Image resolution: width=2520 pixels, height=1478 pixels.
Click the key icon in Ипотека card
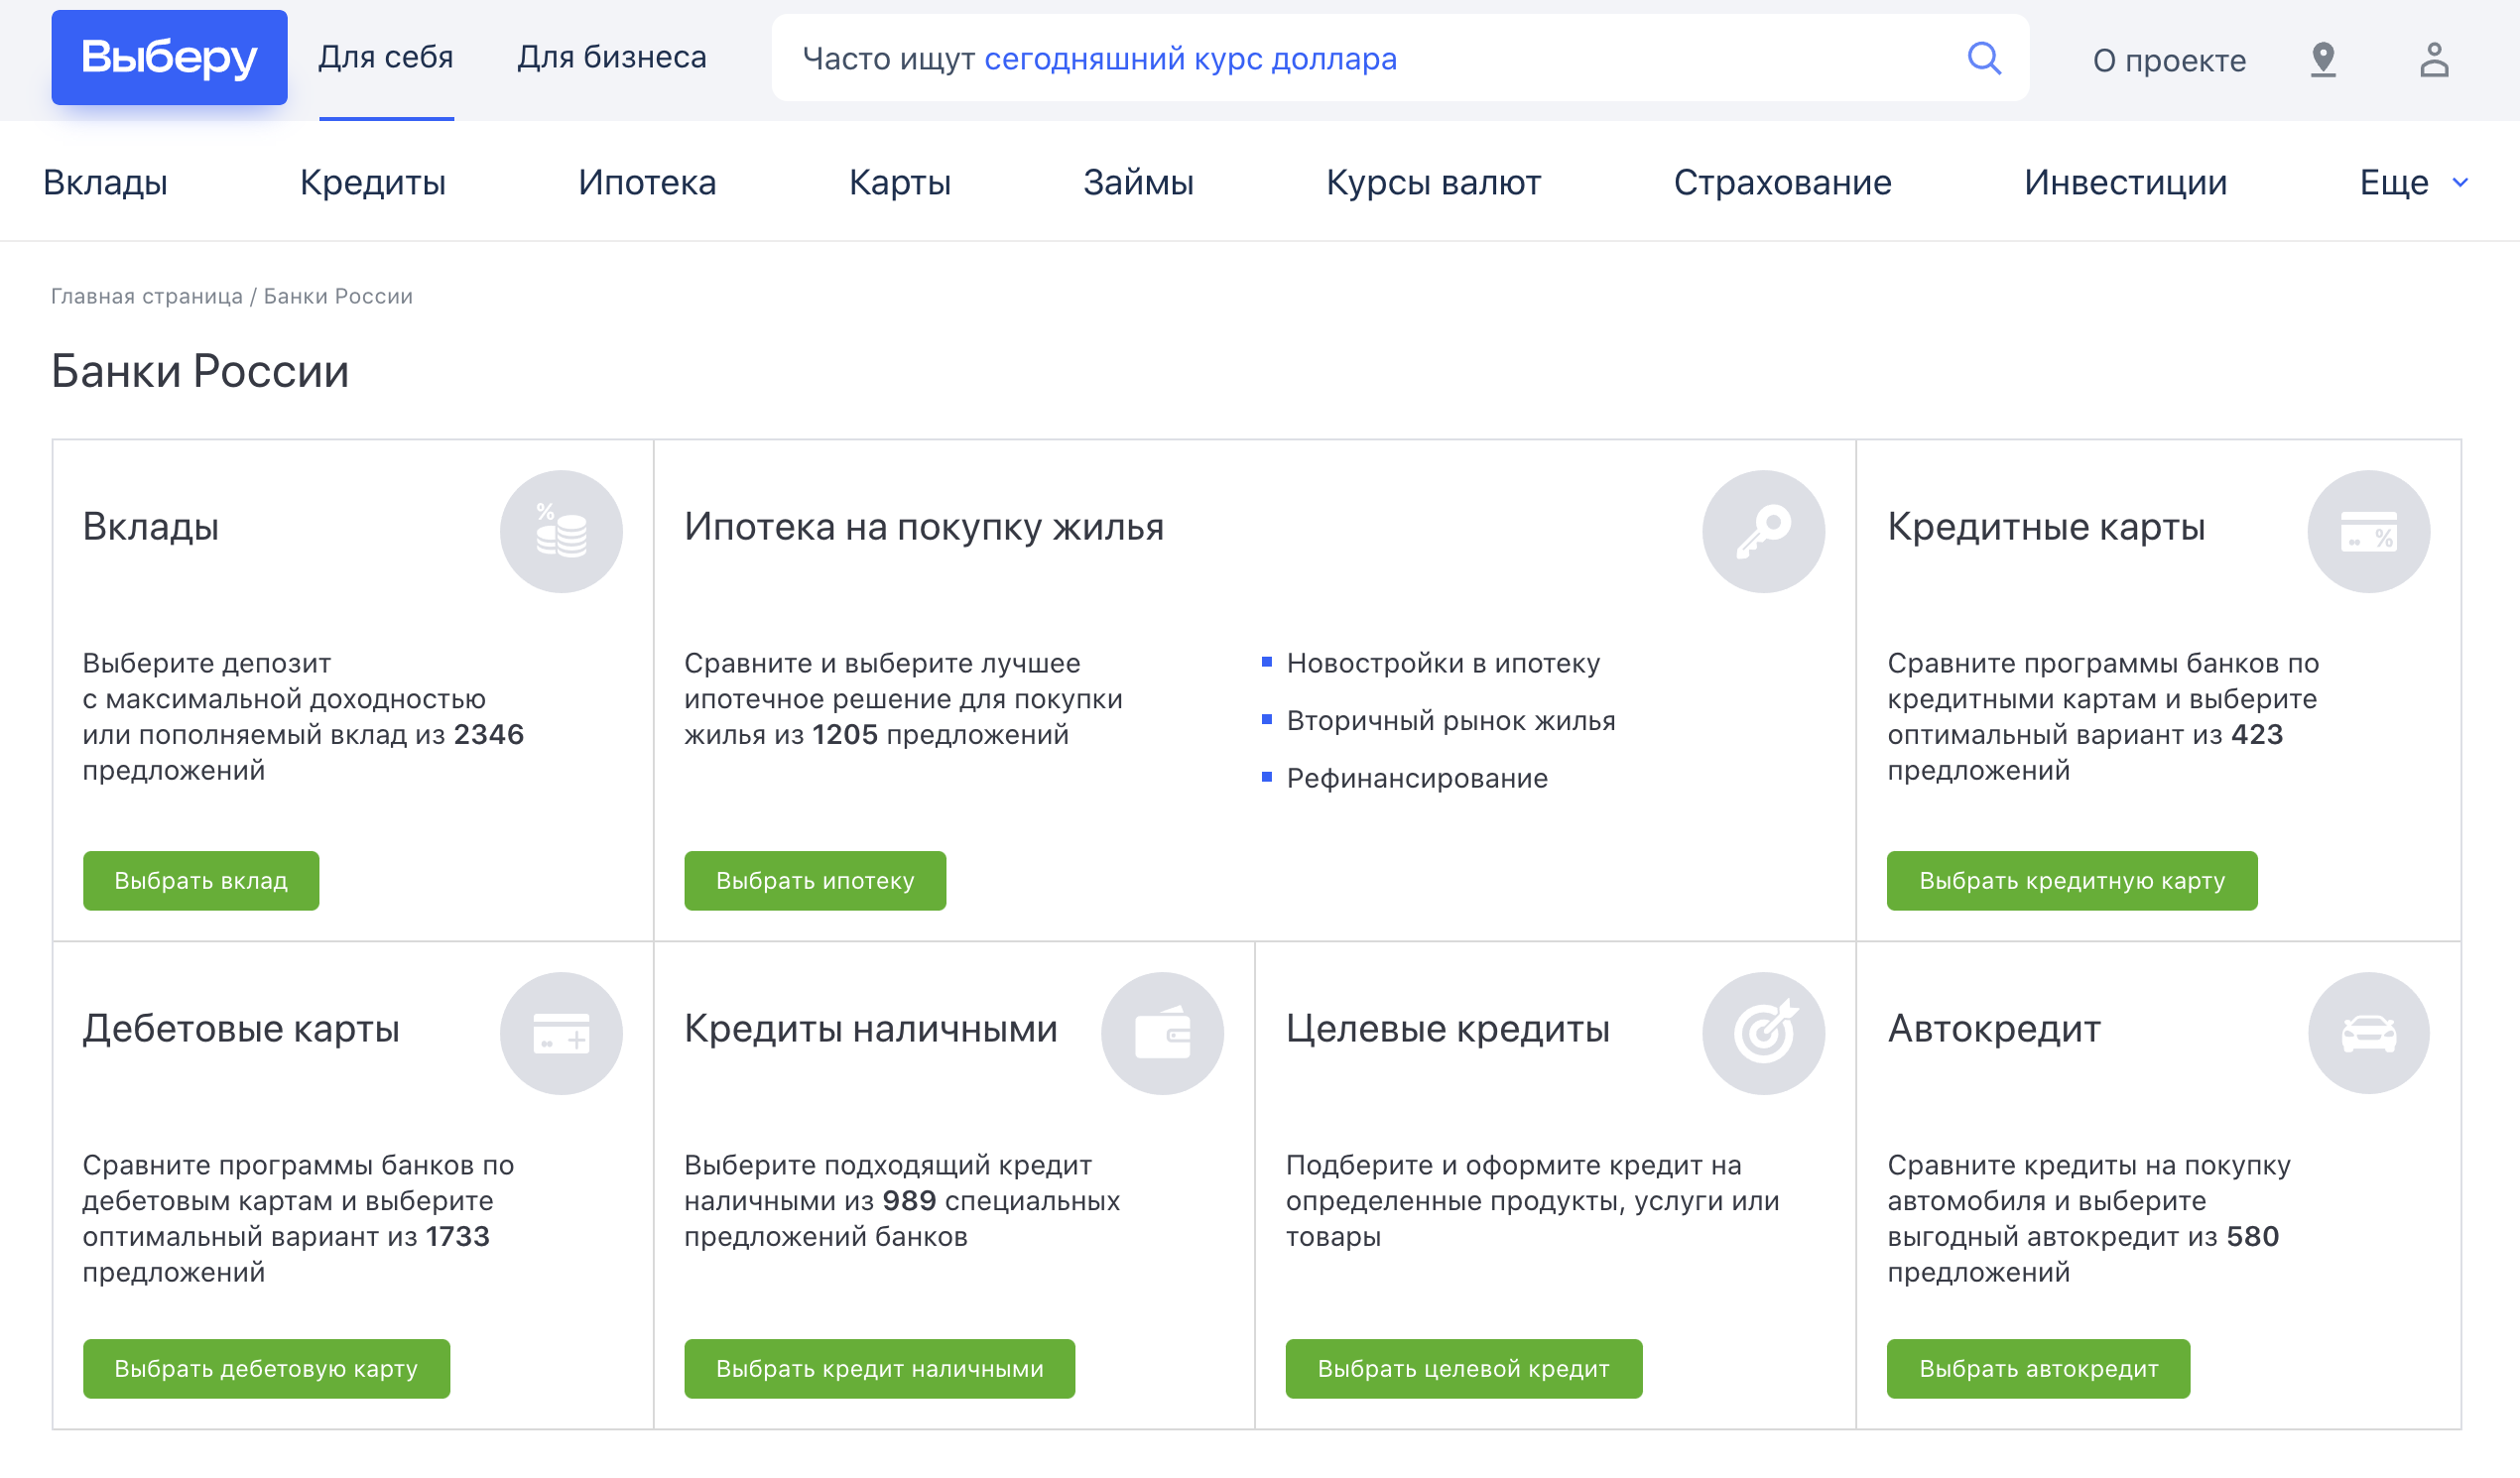[1763, 531]
